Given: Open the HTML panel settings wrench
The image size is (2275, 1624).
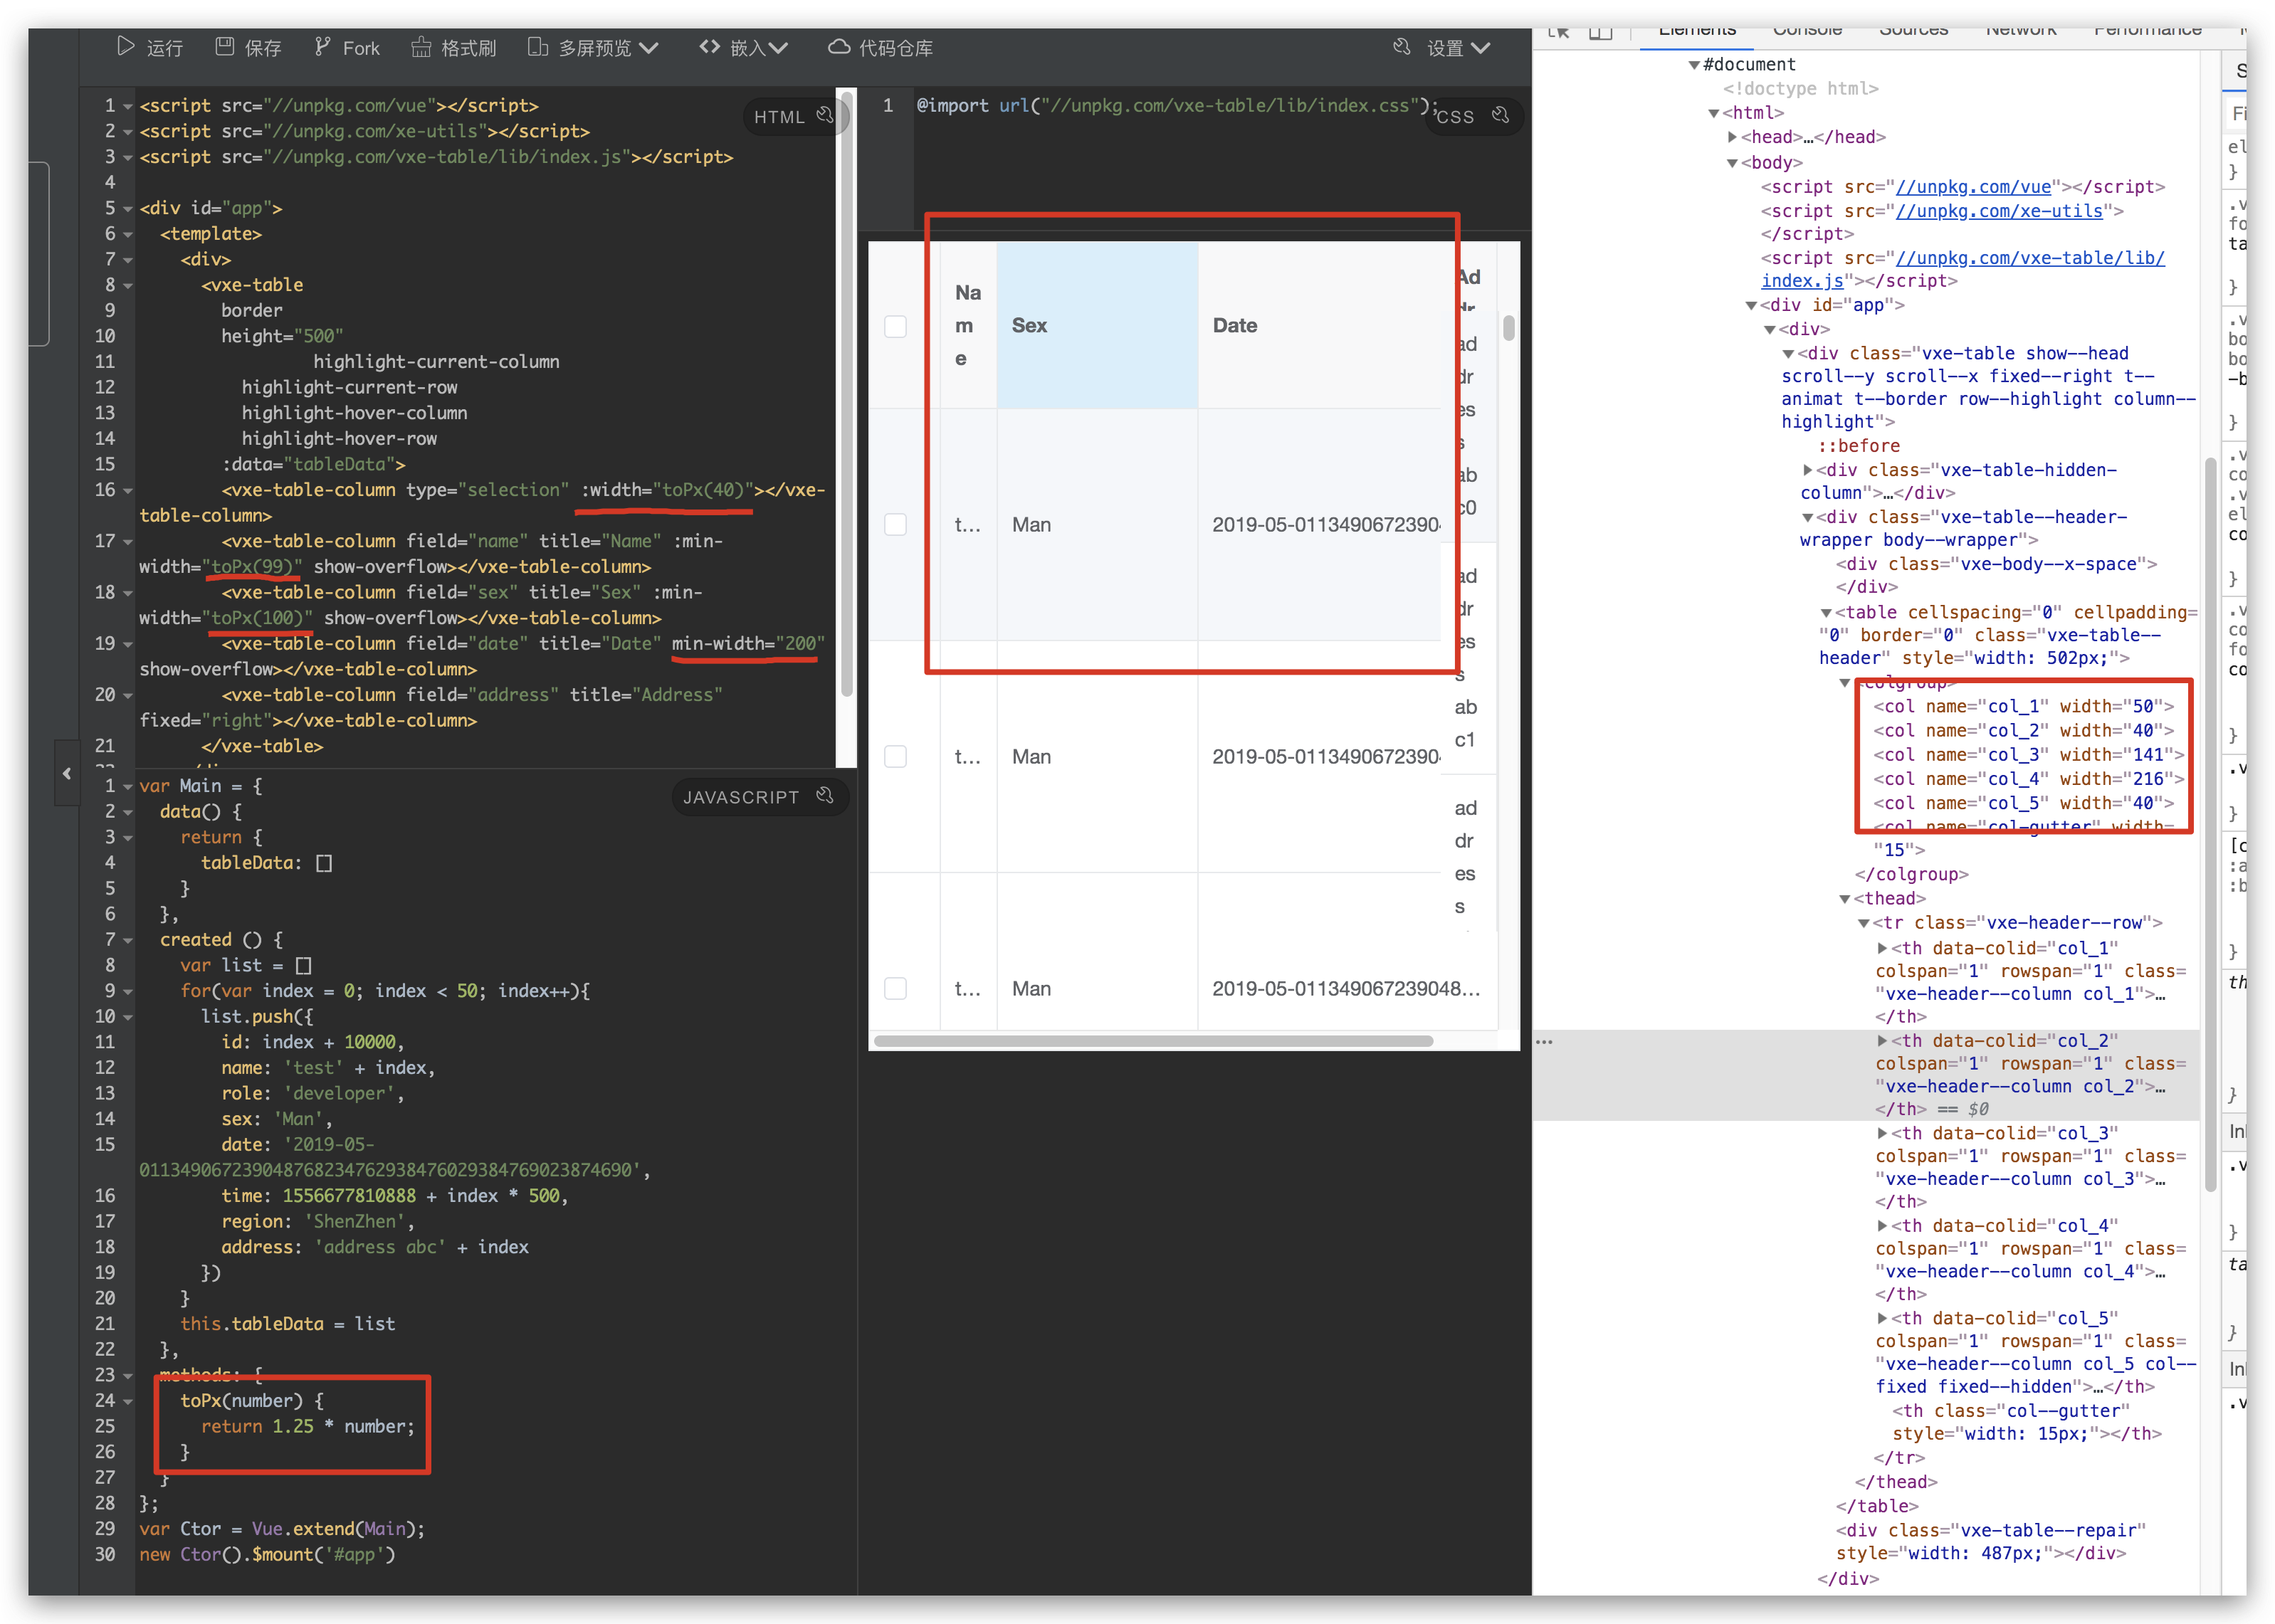Looking at the screenshot, I should coord(825,115).
